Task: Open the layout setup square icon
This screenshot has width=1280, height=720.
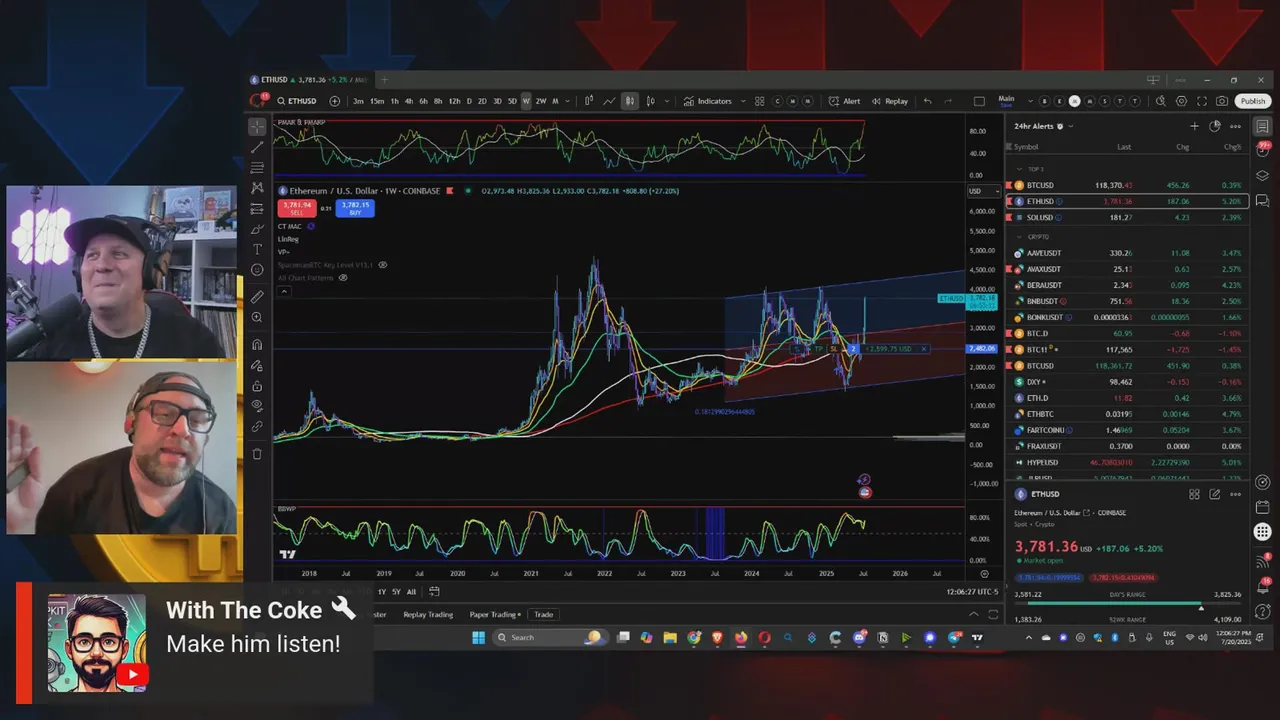Action: 979,101
